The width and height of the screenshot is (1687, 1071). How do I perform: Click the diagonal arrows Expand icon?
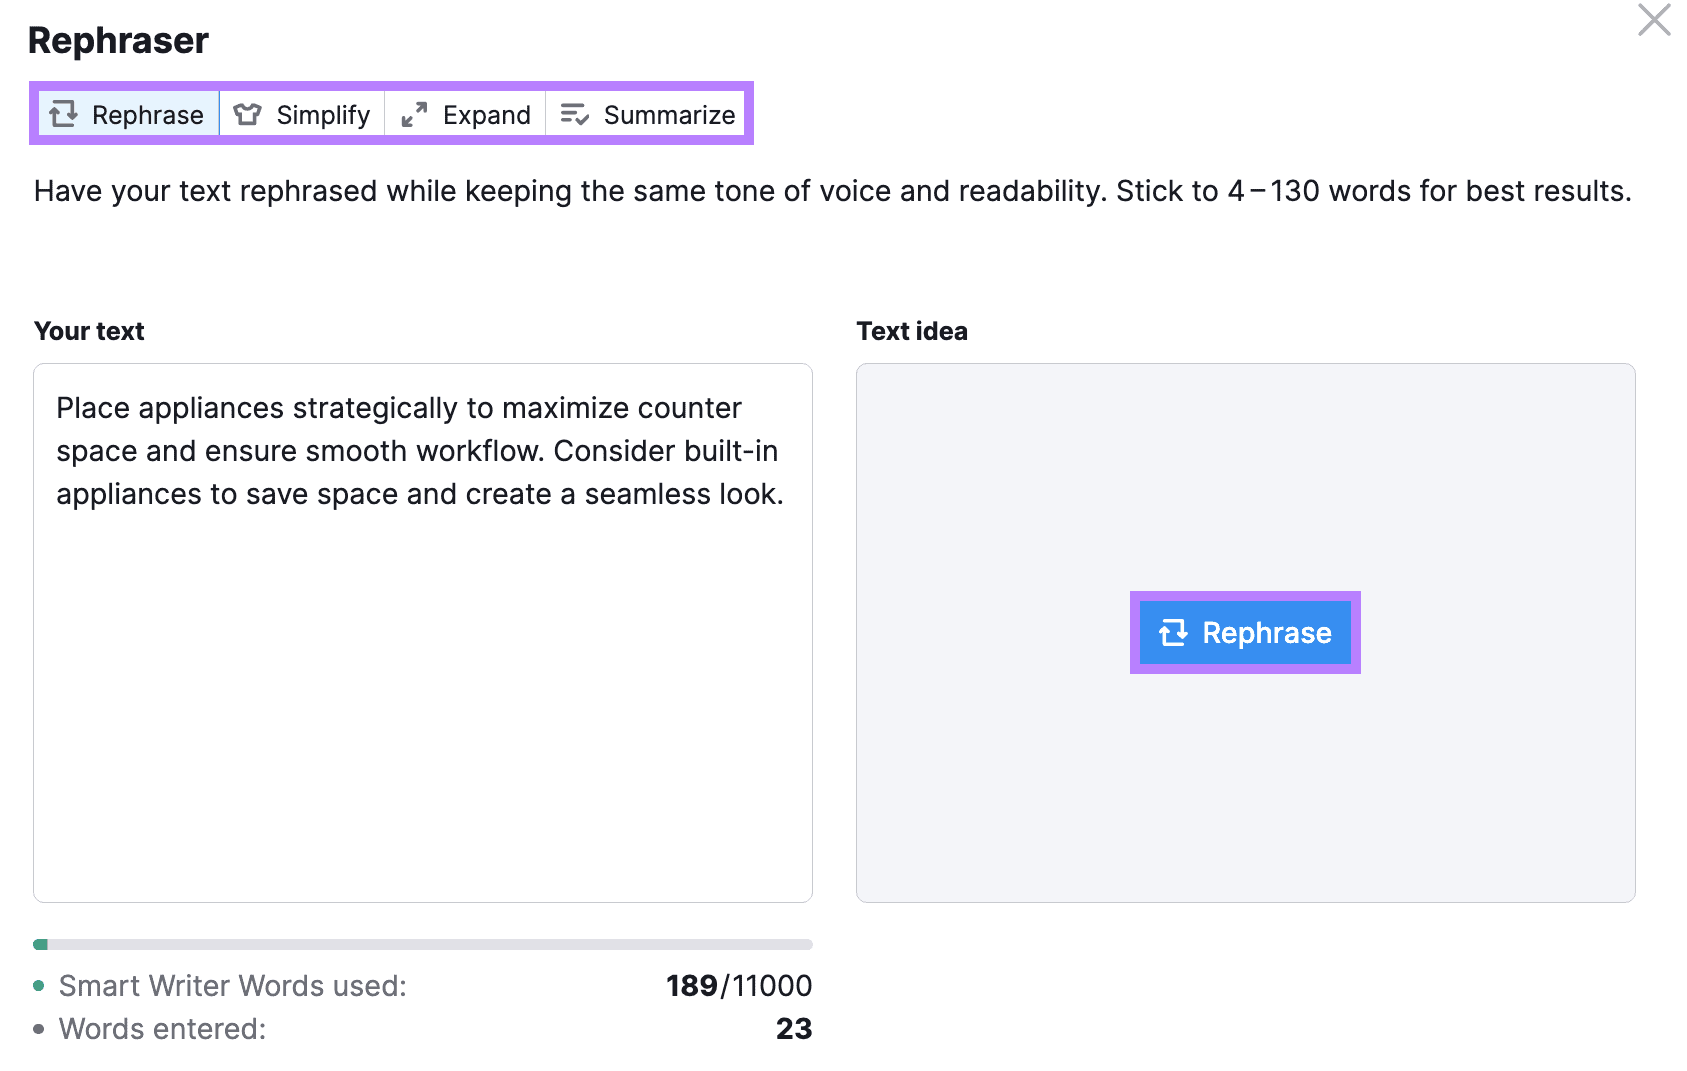pos(414,115)
